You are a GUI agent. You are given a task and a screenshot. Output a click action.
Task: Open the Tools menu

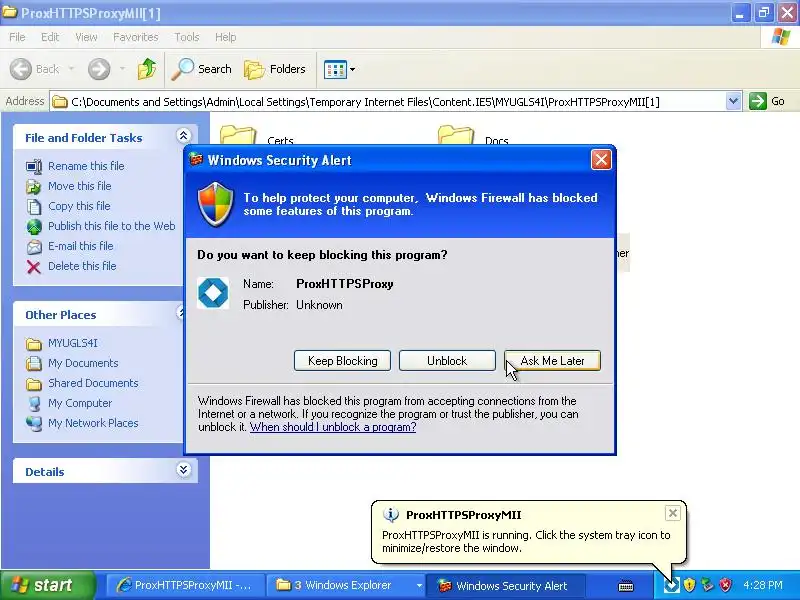tap(187, 37)
